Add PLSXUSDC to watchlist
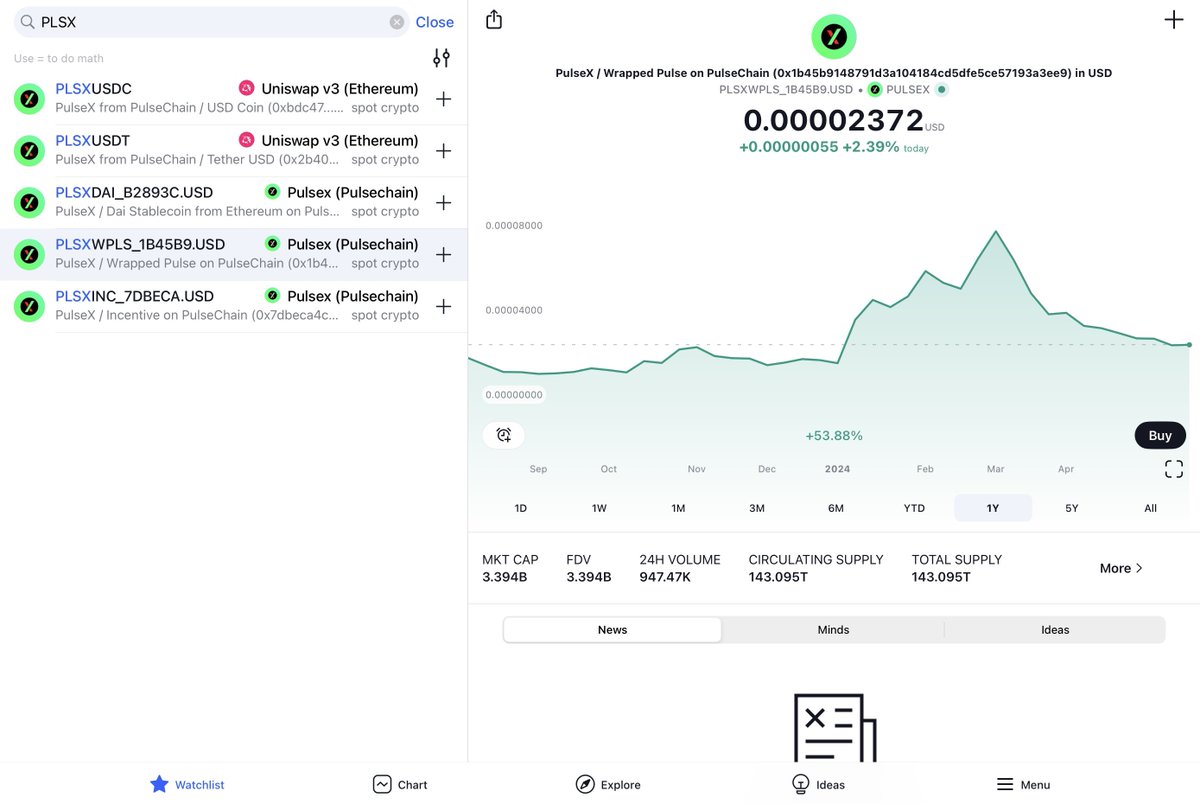This screenshot has height=804, width=1200. point(443,99)
